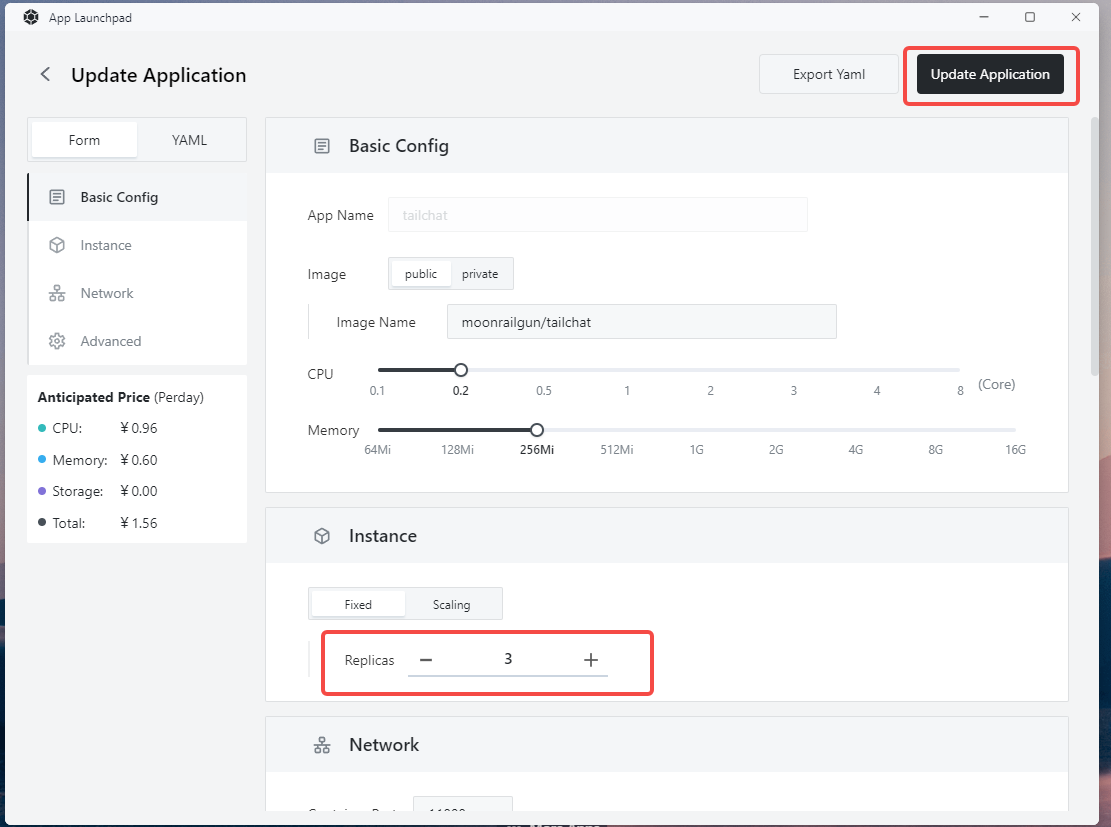
Task: Click the CPU price ¥0.96 value
Action: coord(139,428)
